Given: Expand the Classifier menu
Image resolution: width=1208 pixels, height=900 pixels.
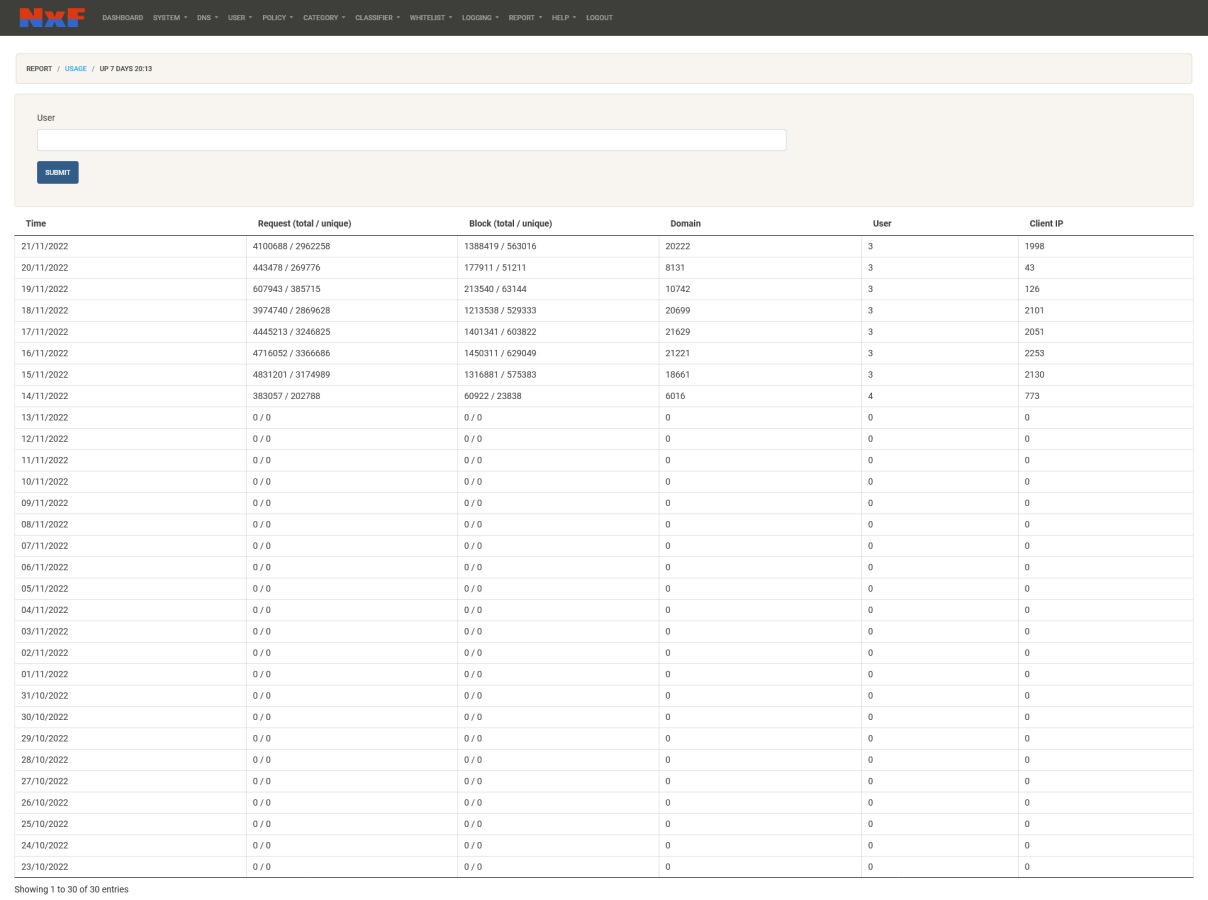Looking at the screenshot, I should (x=377, y=18).
